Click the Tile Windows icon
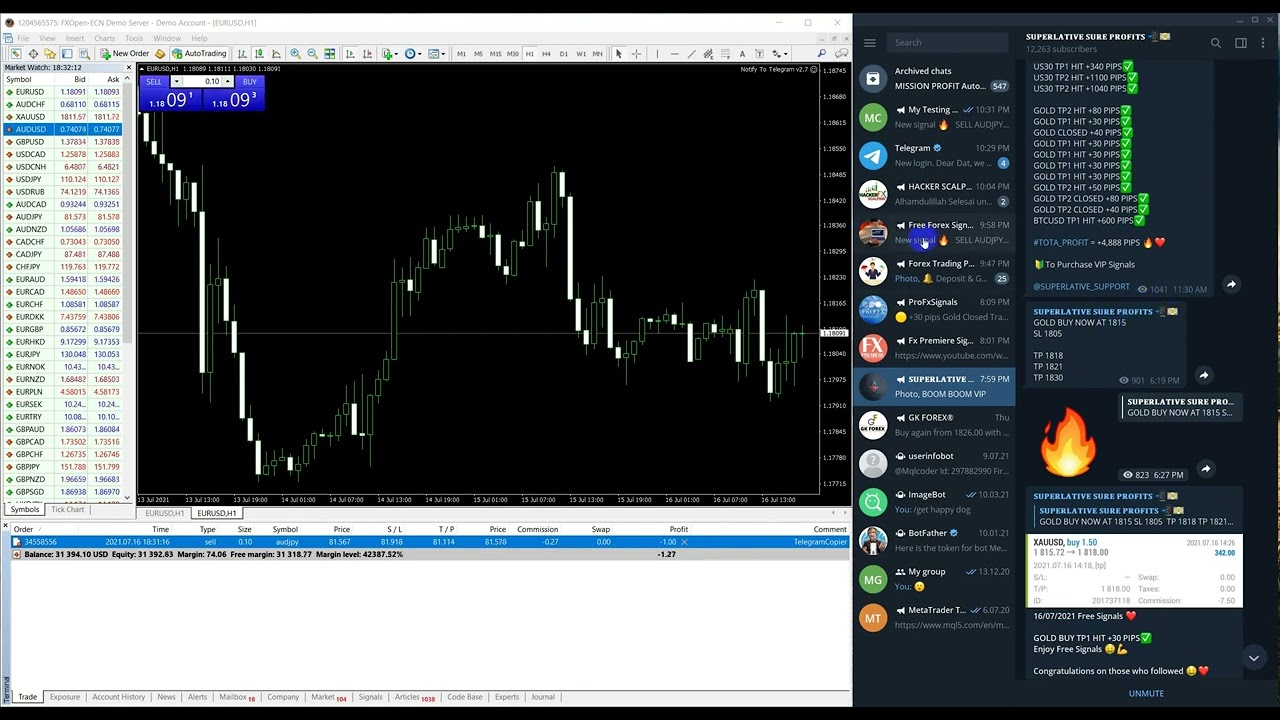This screenshot has width=1280, height=720. [329, 53]
